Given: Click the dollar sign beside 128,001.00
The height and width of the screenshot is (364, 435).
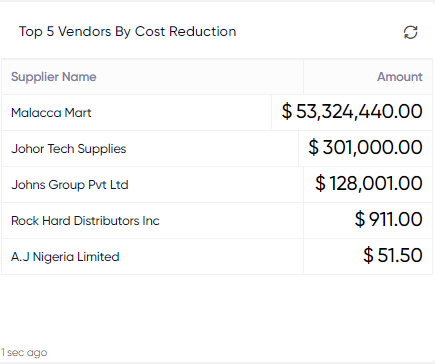Looking at the screenshot, I should coord(320,183).
